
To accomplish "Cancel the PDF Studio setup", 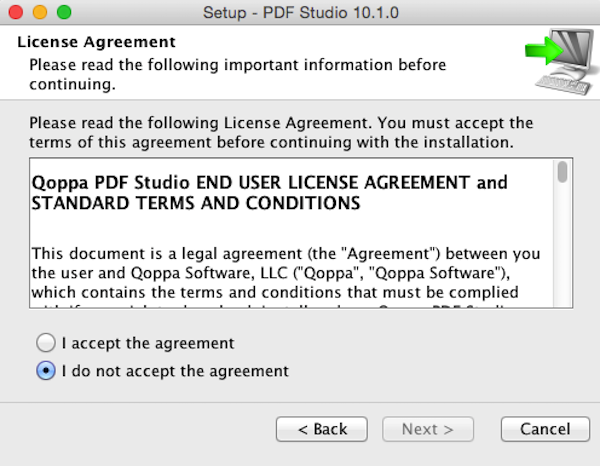I will click(x=545, y=429).
